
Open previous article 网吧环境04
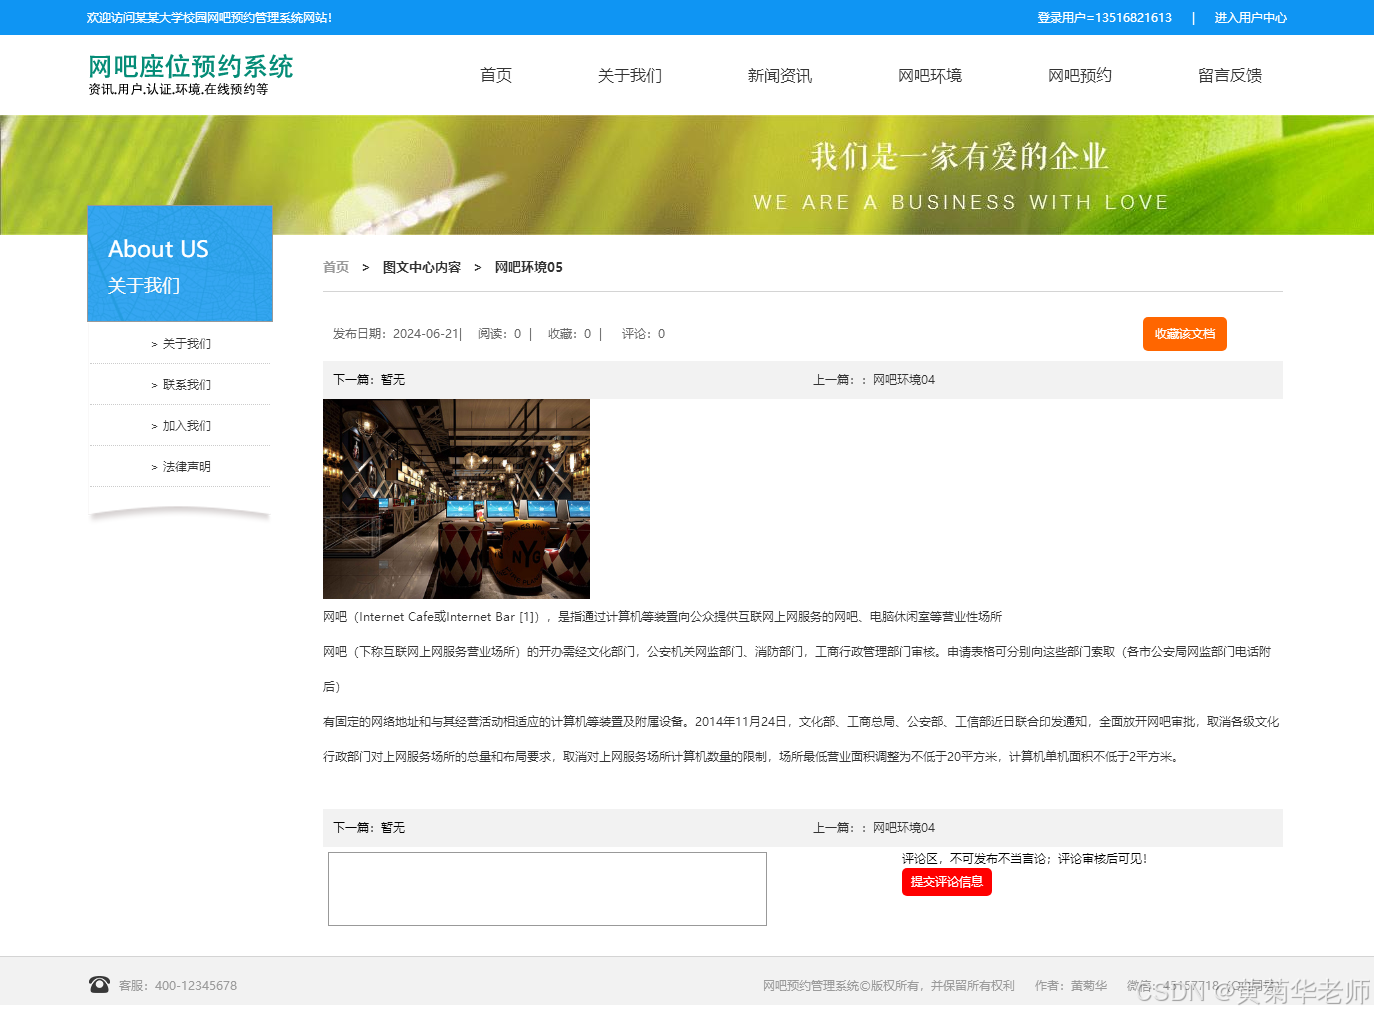[x=903, y=380]
